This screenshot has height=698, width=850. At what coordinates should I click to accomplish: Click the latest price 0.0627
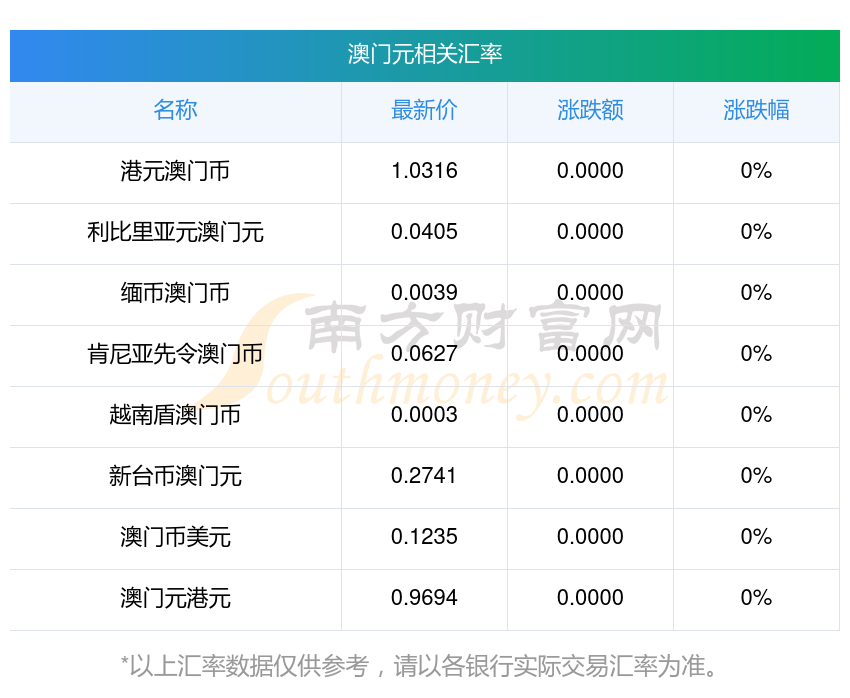424,354
